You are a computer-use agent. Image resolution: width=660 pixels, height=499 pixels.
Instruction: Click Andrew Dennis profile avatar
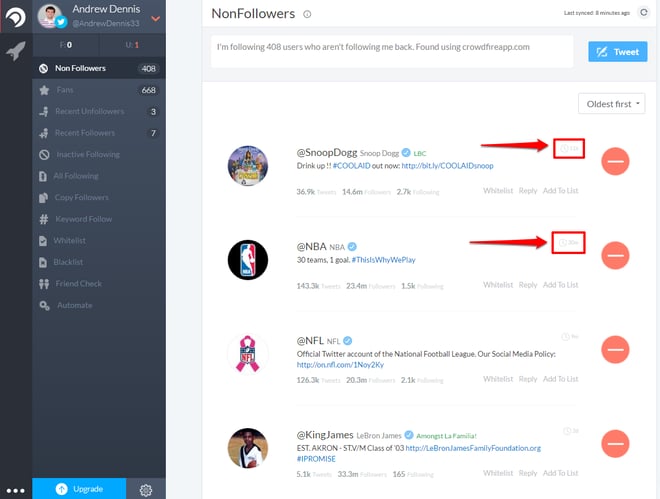pyautogui.click(x=50, y=16)
